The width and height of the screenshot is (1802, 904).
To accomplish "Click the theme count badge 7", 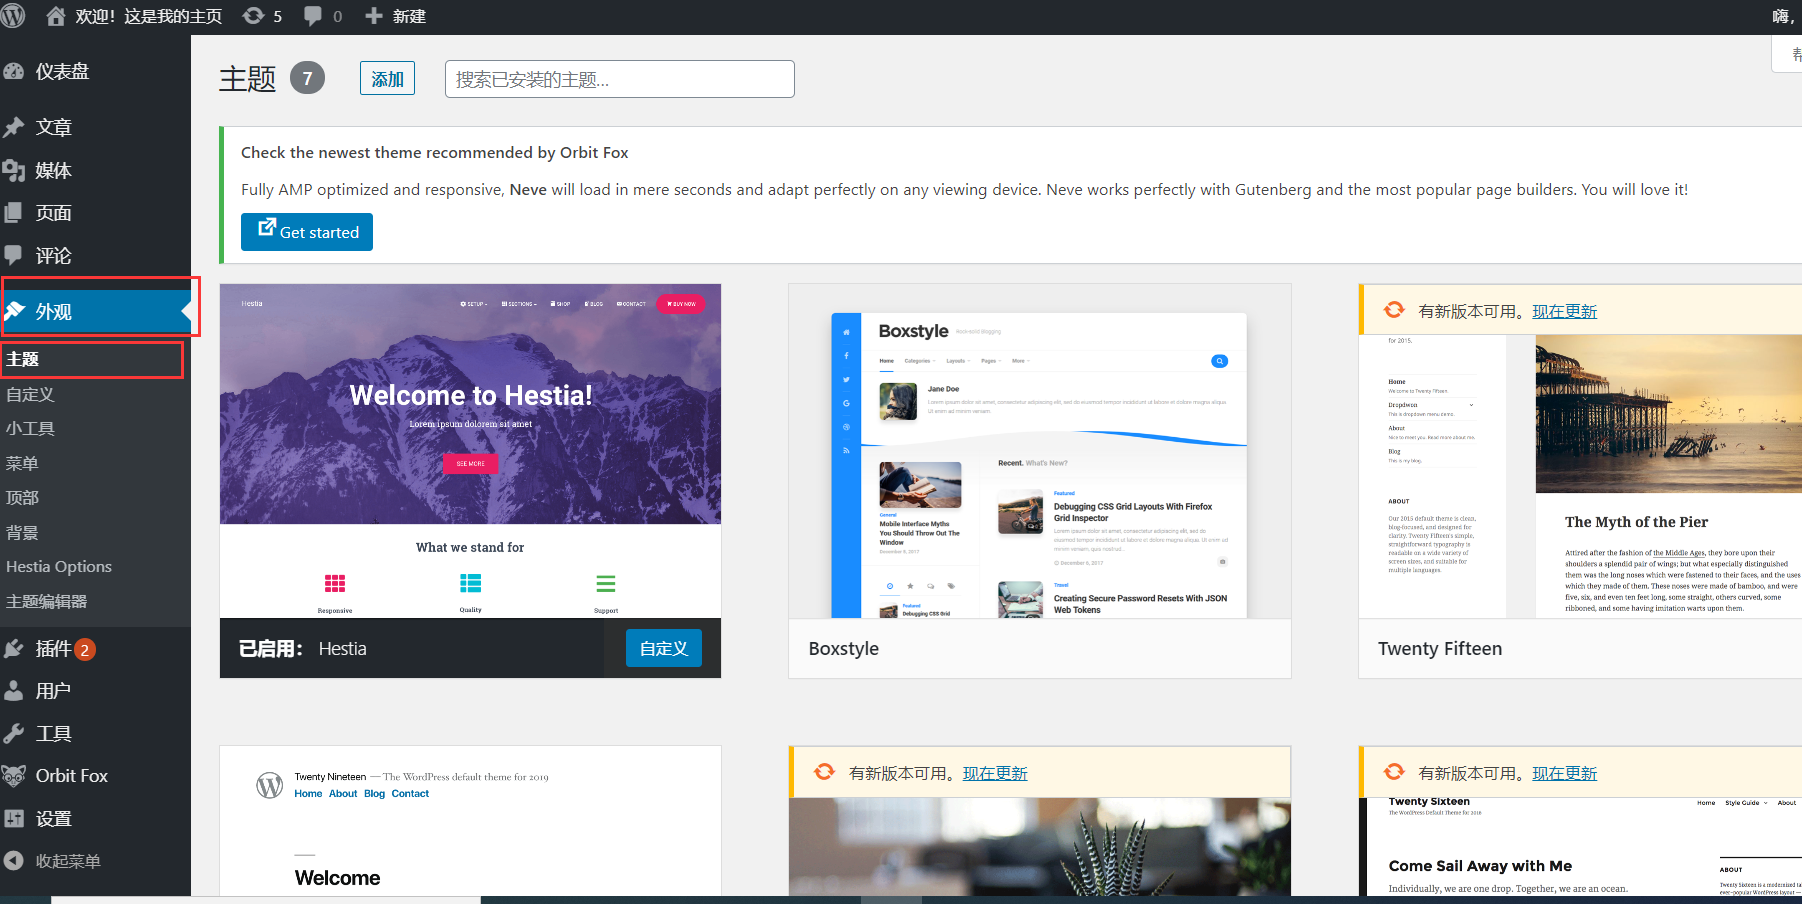I will pyautogui.click(x=307, y=78).
